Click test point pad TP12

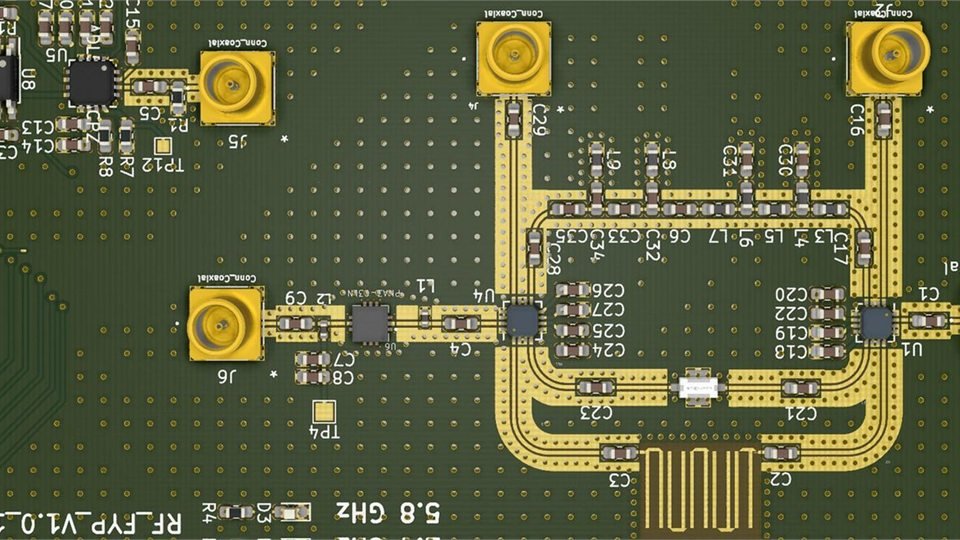point(162,146)
